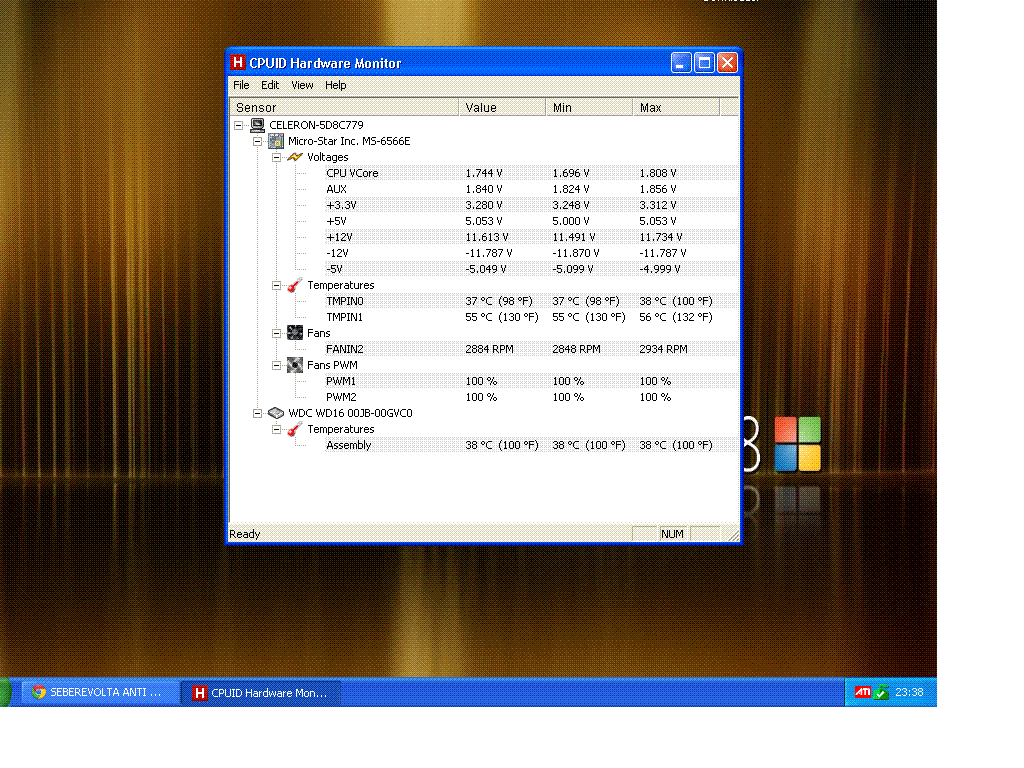Click the Ready status bar text
The image size is (1024, 768).
pos(245,534)
